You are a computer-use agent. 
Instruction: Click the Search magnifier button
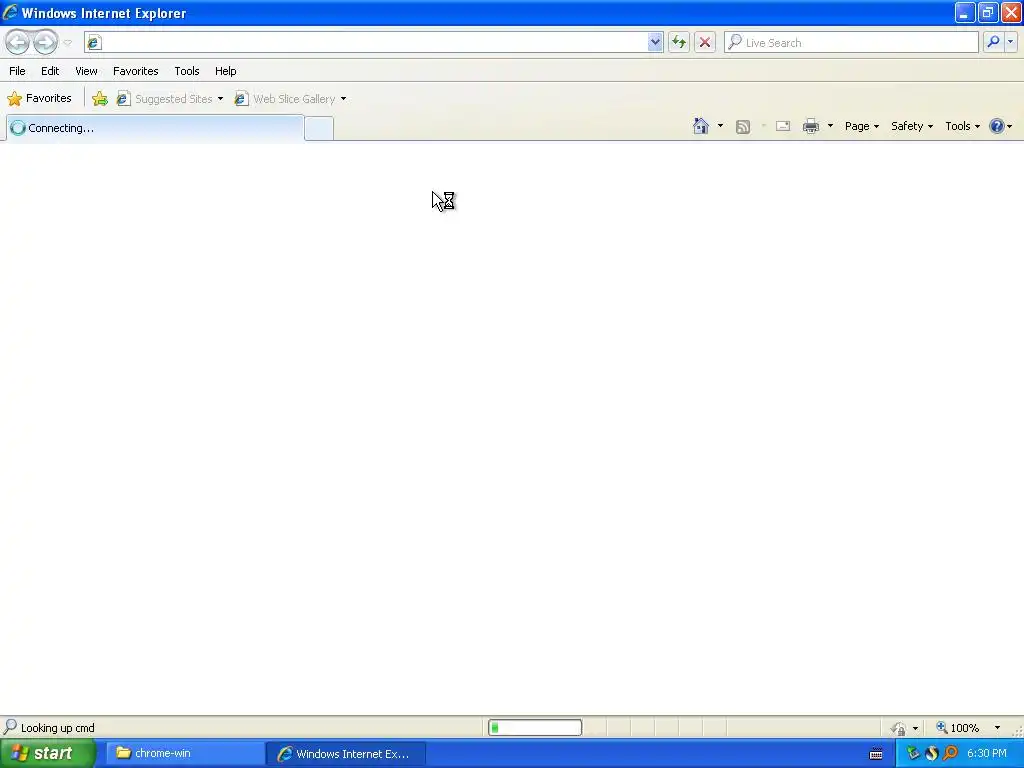pyautogui.click(x=993, y=42)
